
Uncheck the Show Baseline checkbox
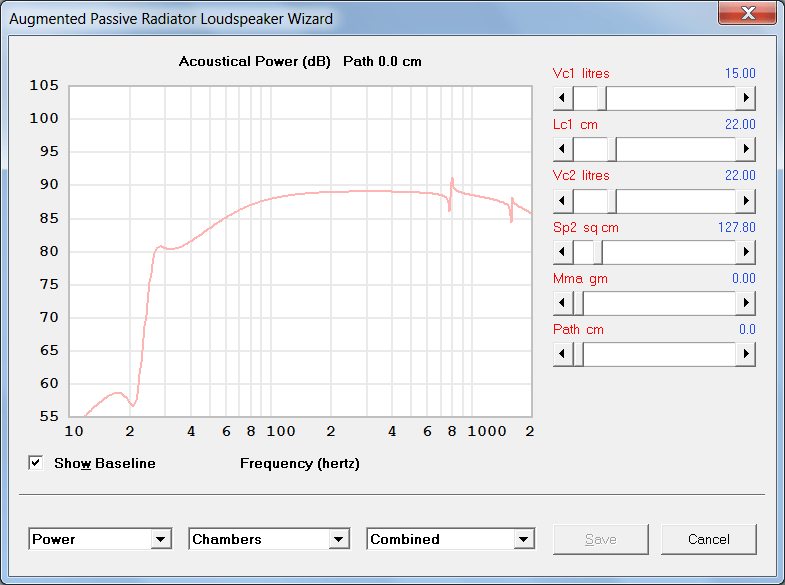(x=36, y=463)
